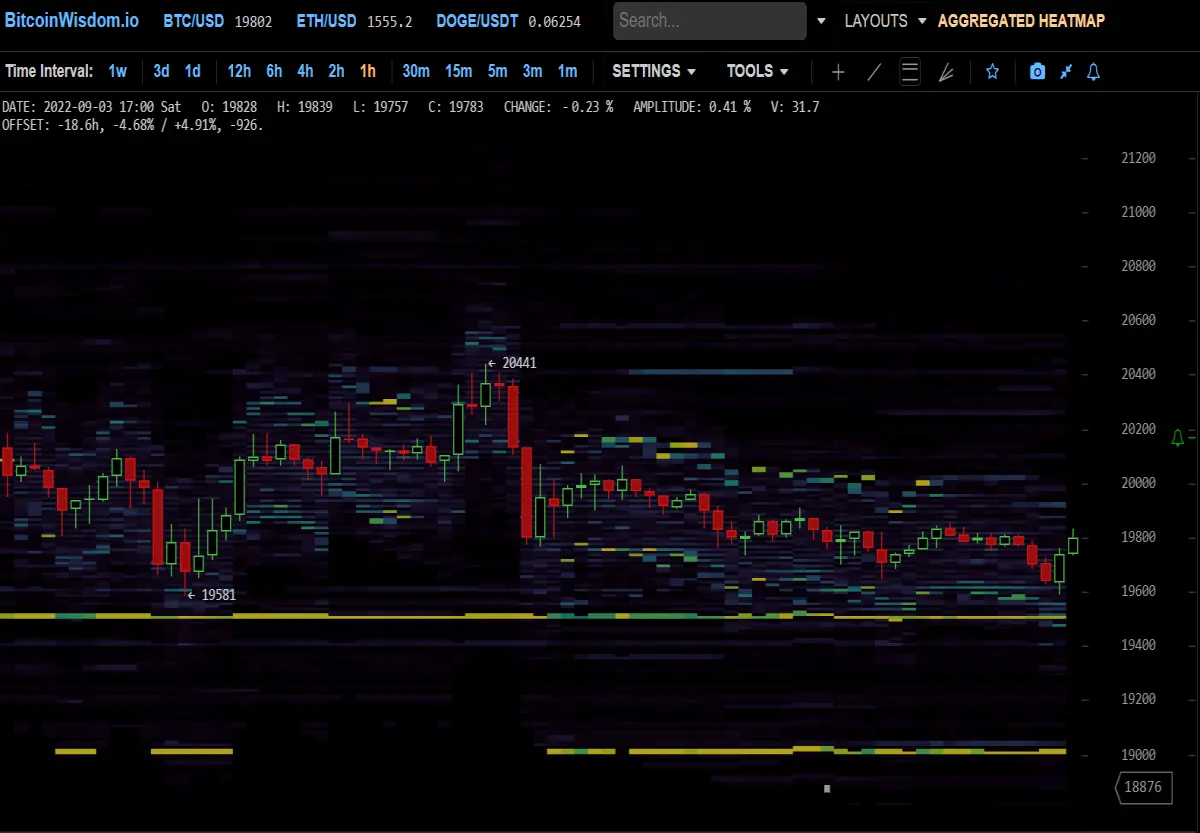1200x833 pixels.
Task: Select the crosshair cursor tool
Action: tap(838, 72)
